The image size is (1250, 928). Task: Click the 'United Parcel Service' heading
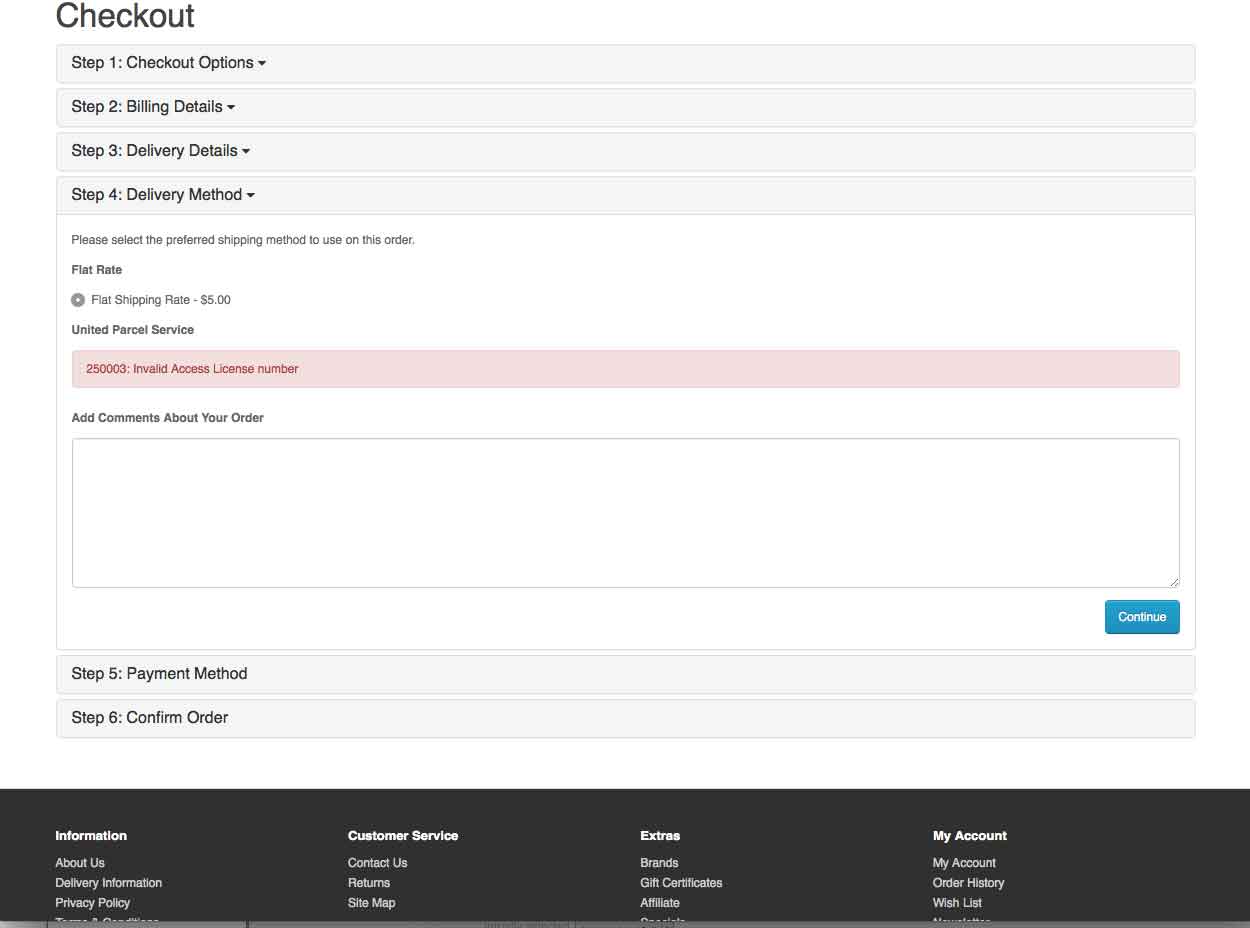[133, 330]
